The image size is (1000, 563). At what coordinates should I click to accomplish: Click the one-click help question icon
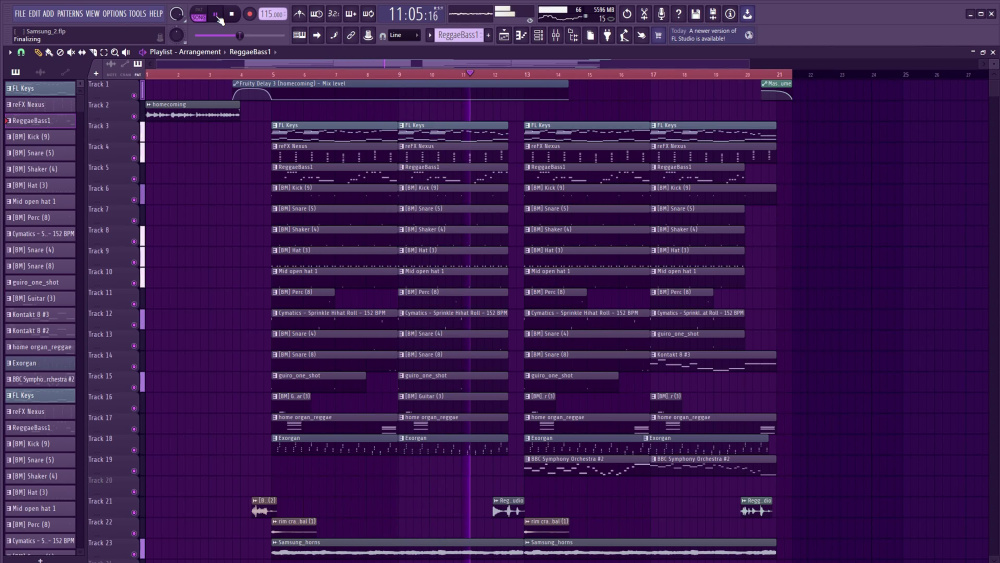tap(679, 13)
